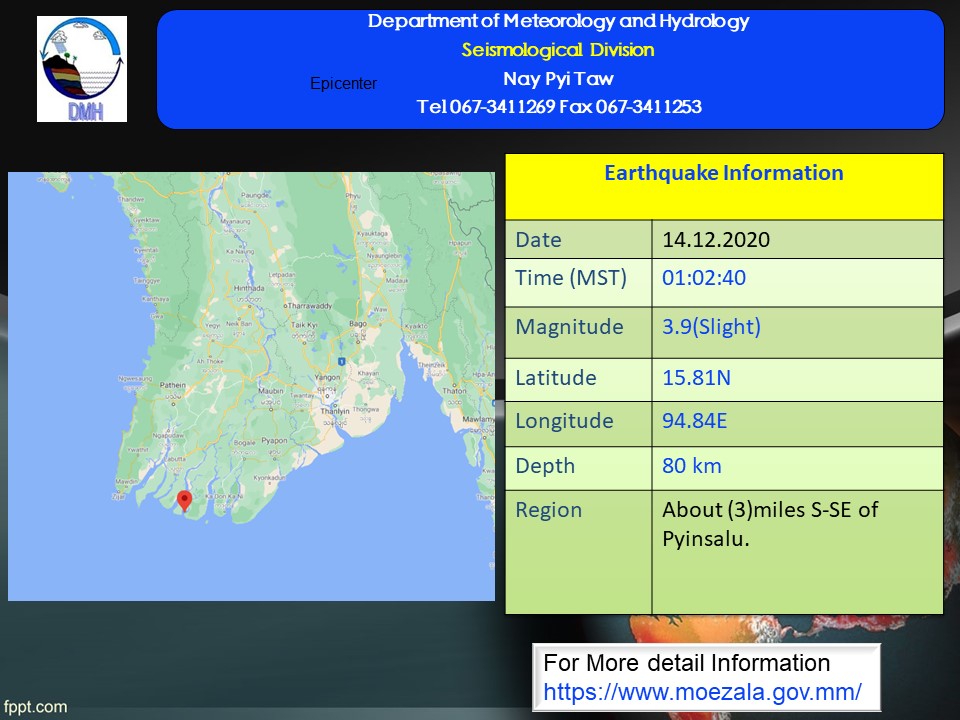Click the fppt.com watermark text
The width and height of the screenshot is (960, 720).
(x=35, y=707)
